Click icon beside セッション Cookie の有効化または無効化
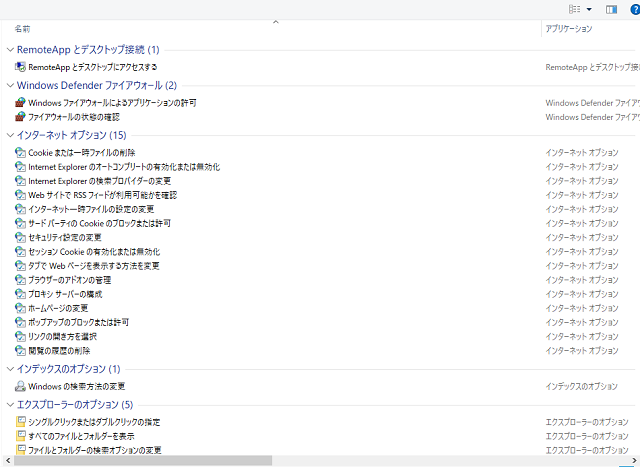Screen dimensions: 640x467 tap(20, 251)
